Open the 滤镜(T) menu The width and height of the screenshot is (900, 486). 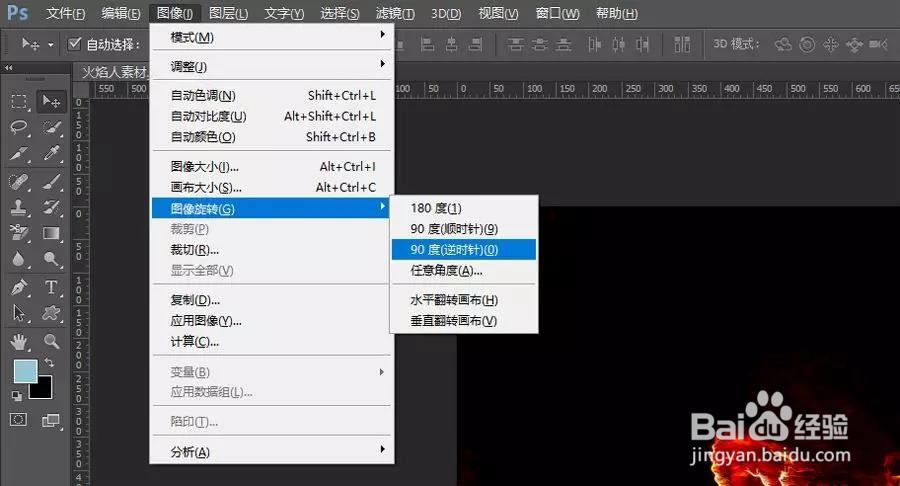click(x=395, y=13)
